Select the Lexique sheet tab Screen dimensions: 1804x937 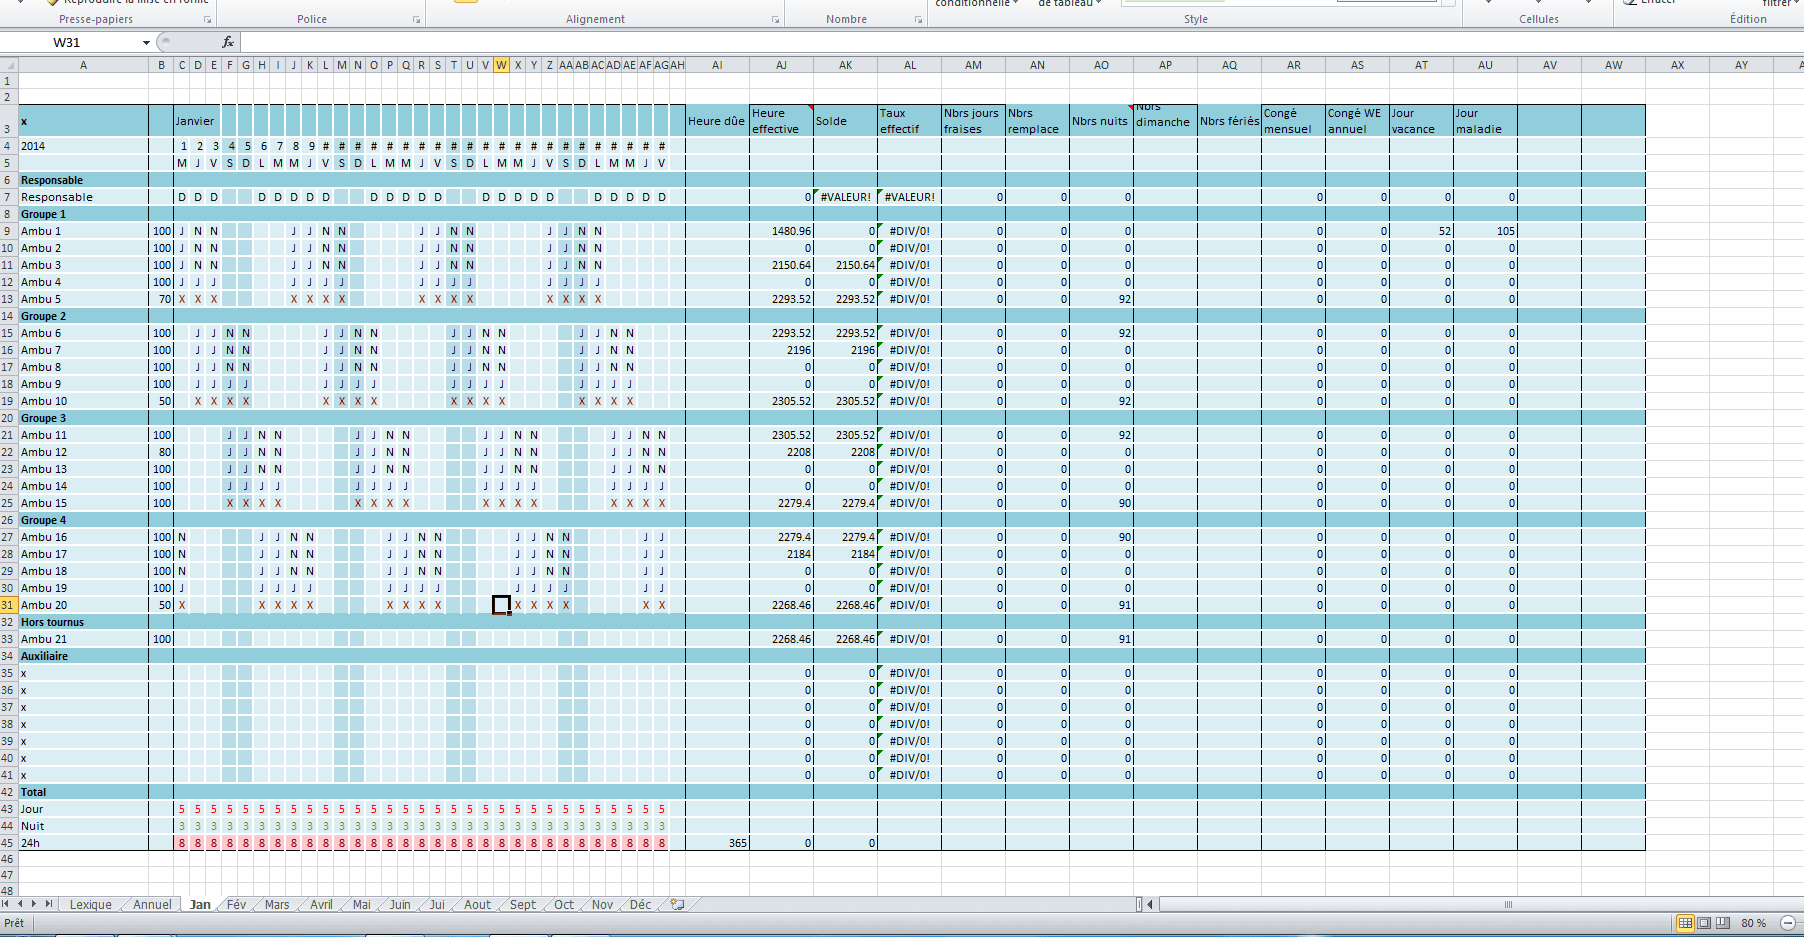90,904
